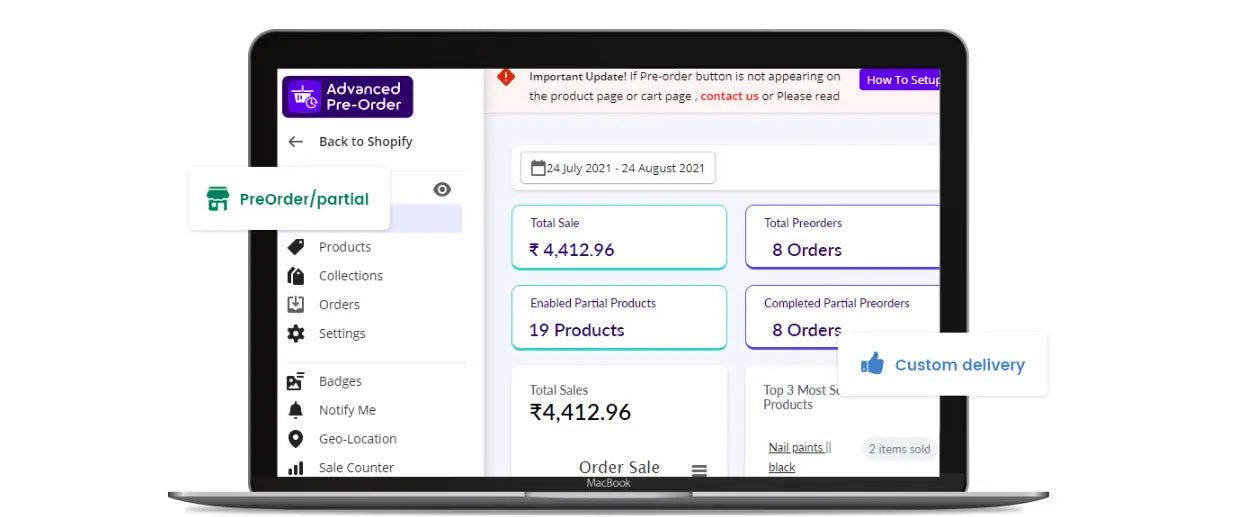Open the Badges menu item
The height and width of the screenshot is (517, 1252).
tap(340, 381)
